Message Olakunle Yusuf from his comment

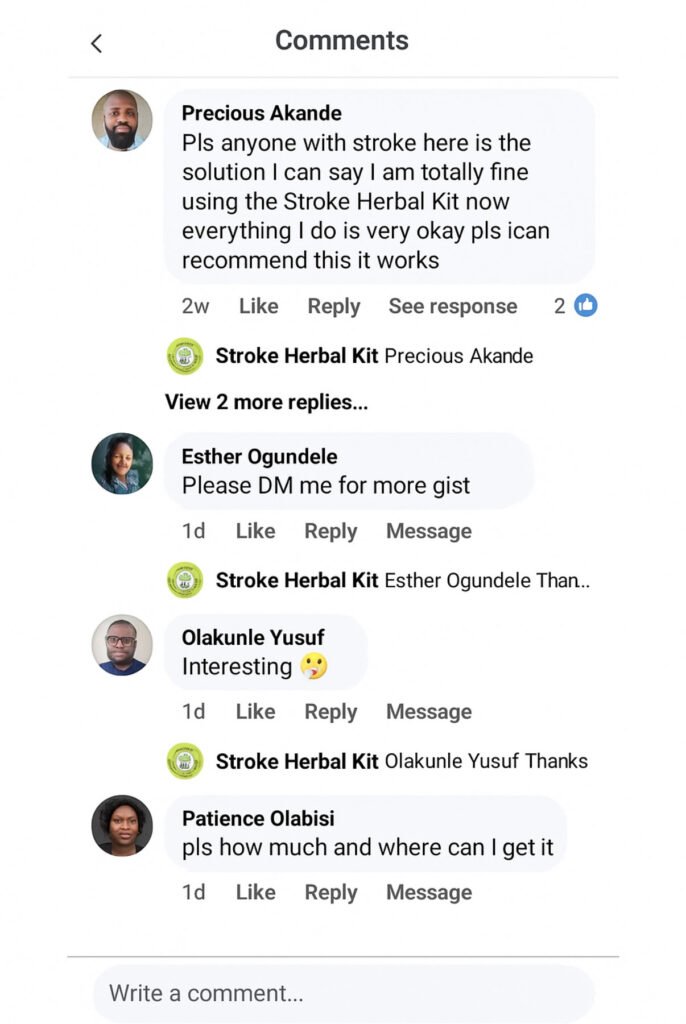click(x=429, y=711)
